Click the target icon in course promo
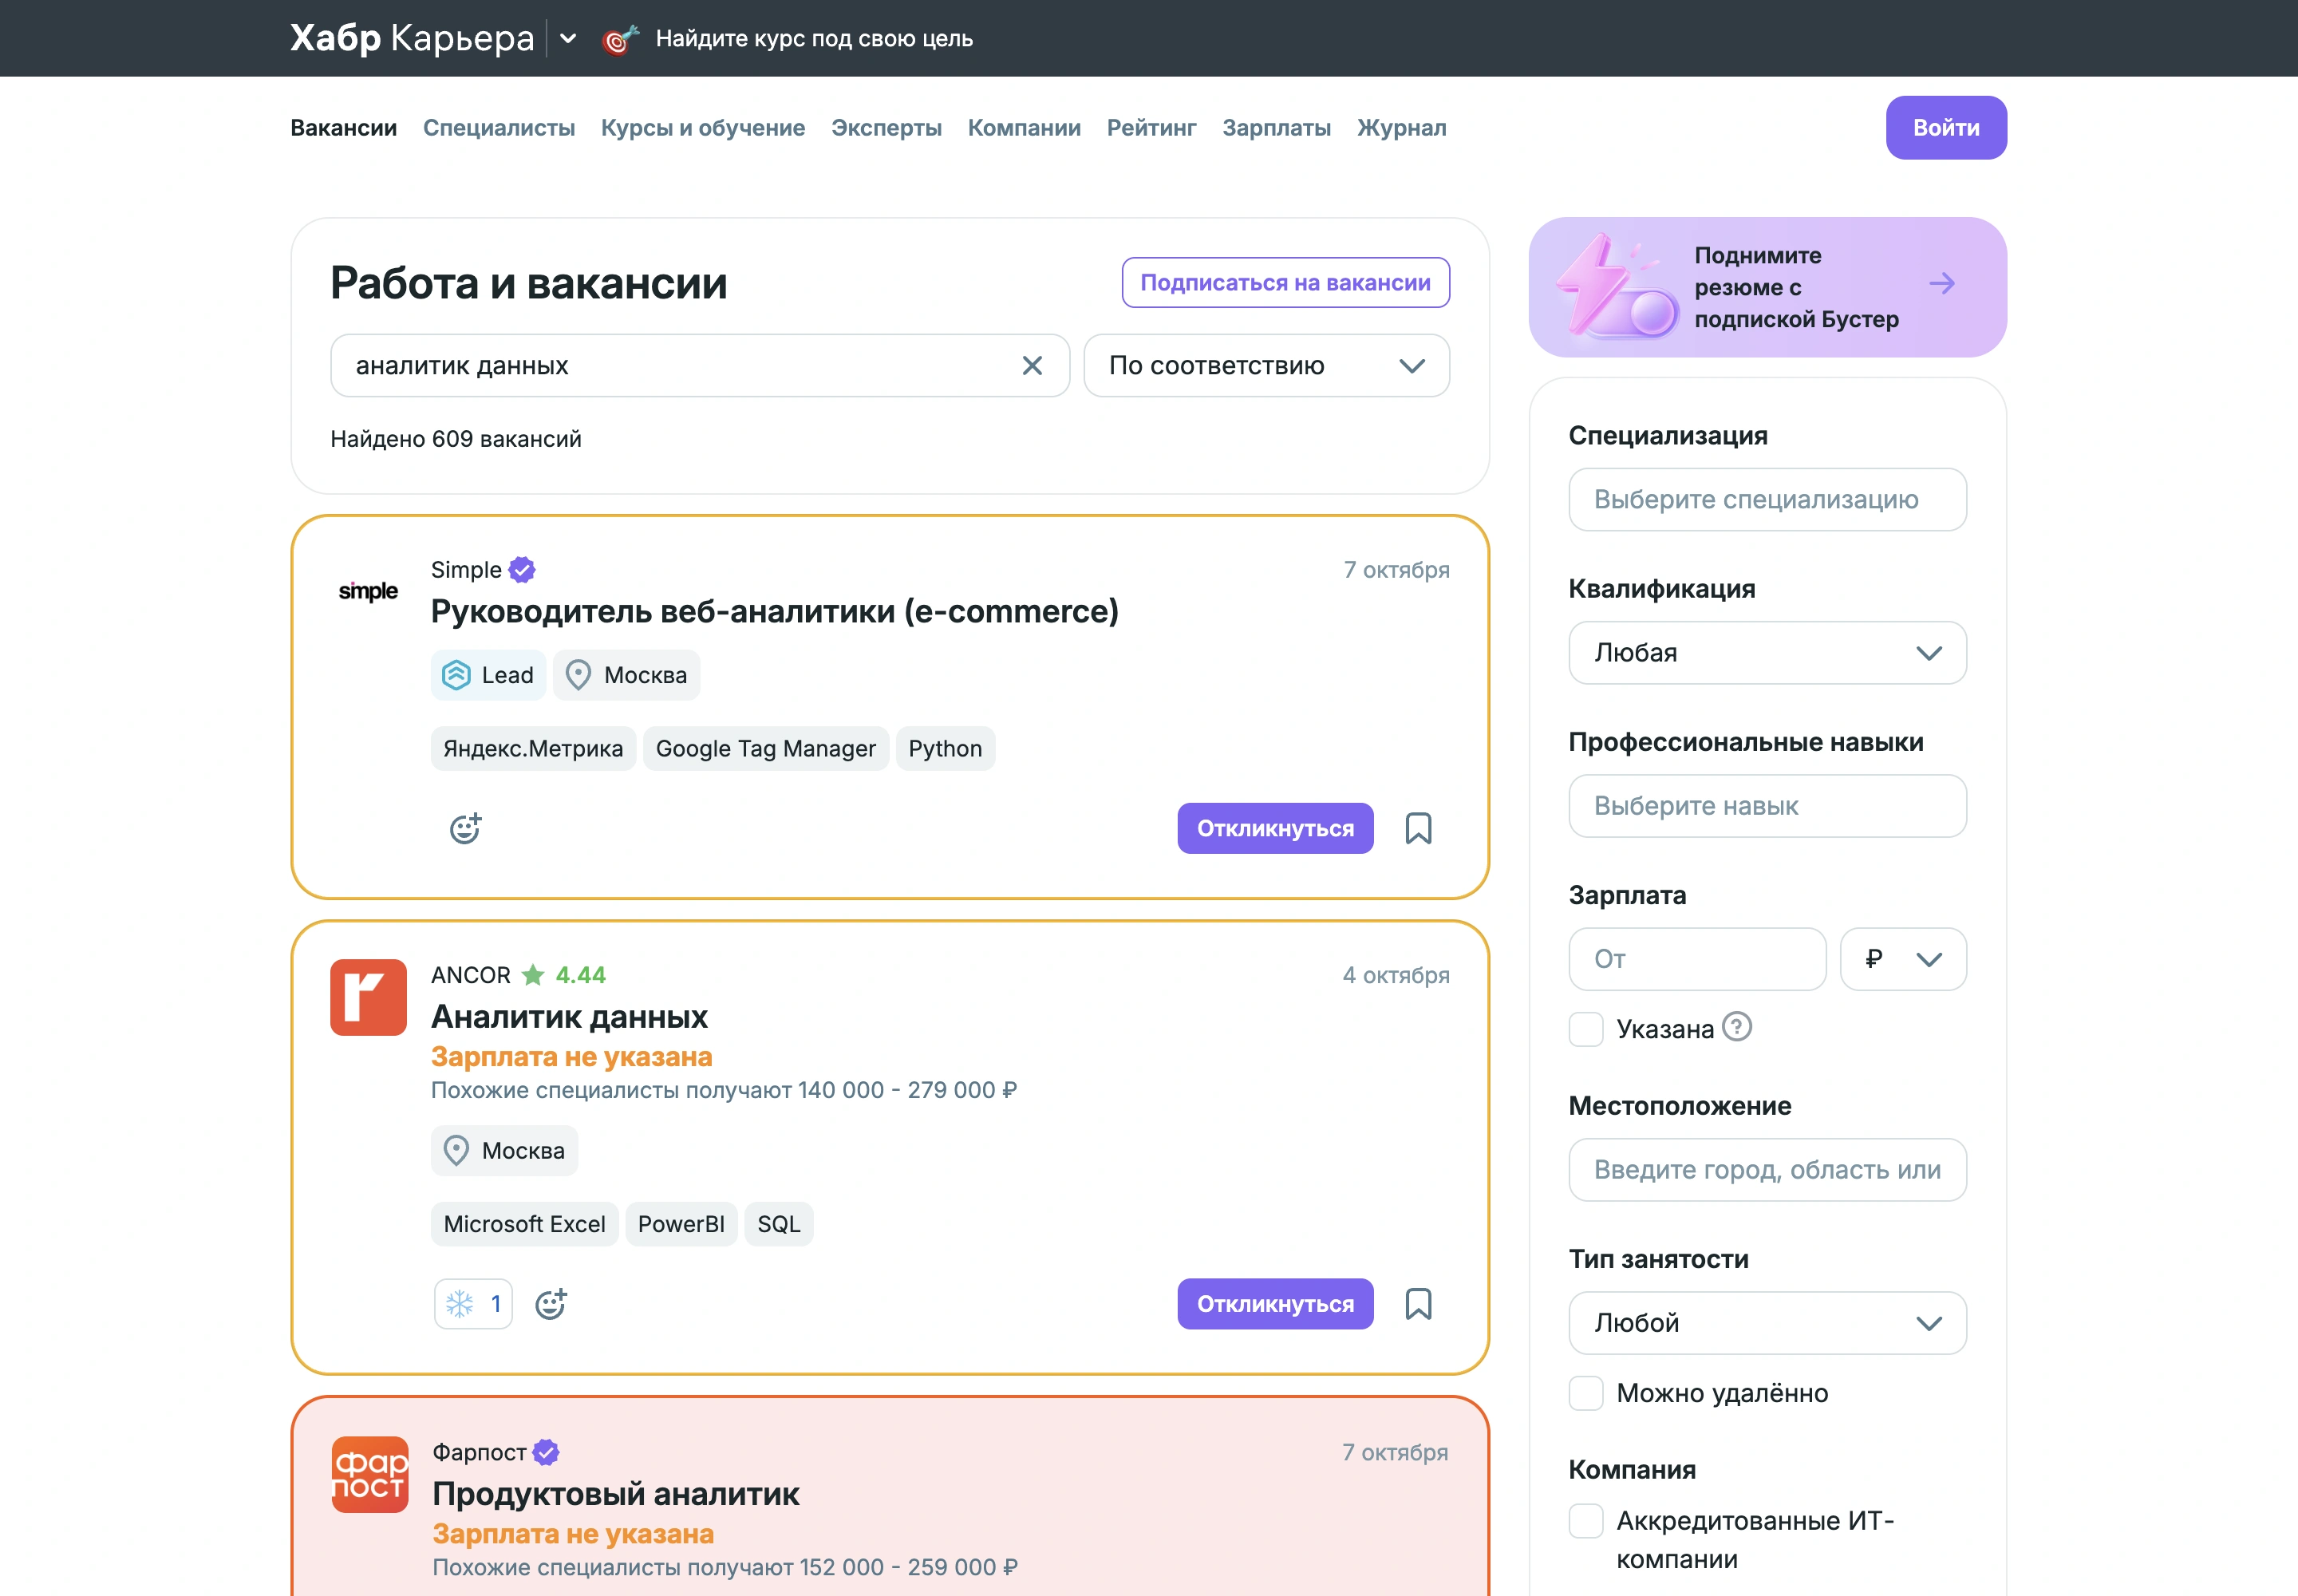The height and width of the screenshot is (1596, 2298). coord(620,39)
